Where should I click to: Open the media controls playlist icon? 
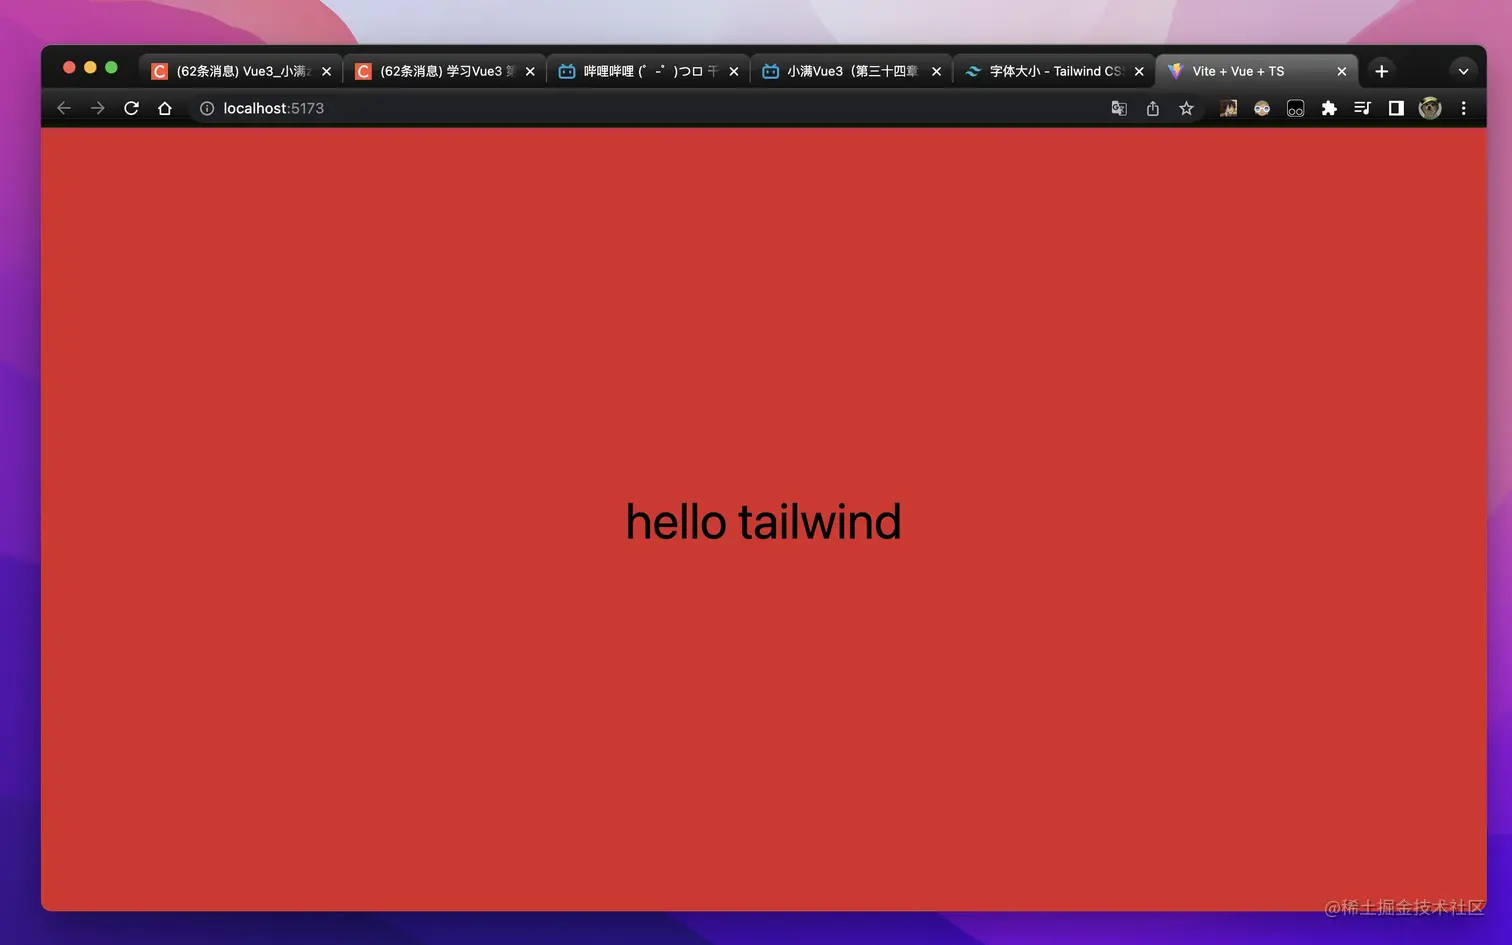tap(1362, 108)
